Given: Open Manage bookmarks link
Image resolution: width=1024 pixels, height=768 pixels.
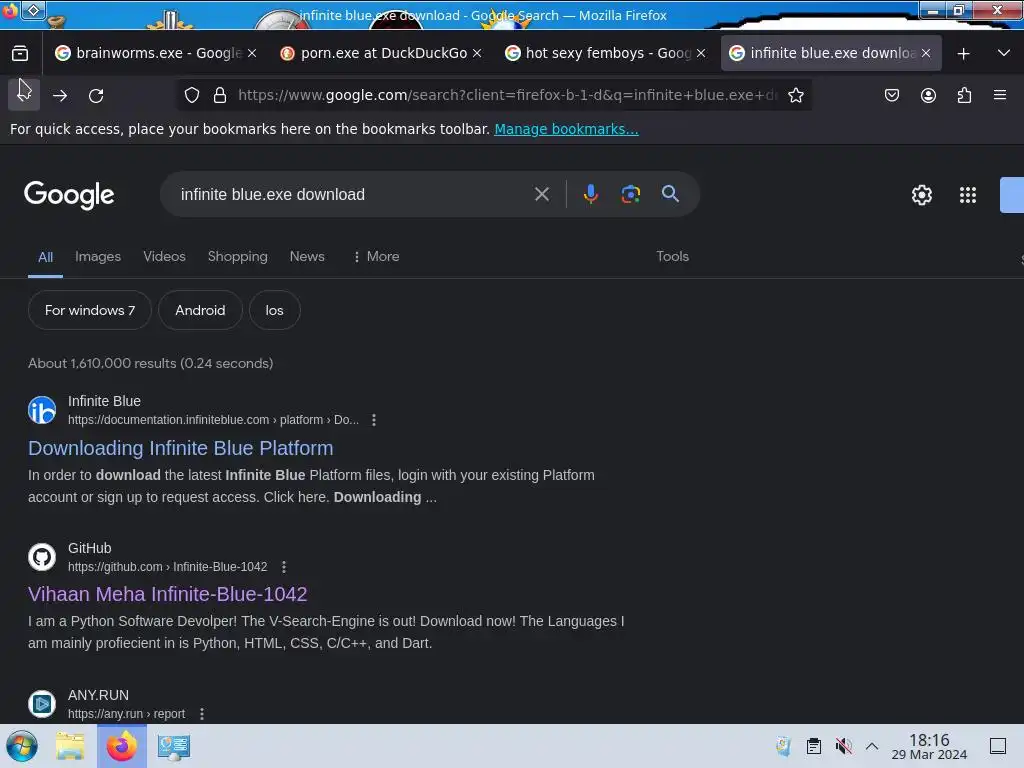Looking at the screenshot, I should (x=566, y=129).
